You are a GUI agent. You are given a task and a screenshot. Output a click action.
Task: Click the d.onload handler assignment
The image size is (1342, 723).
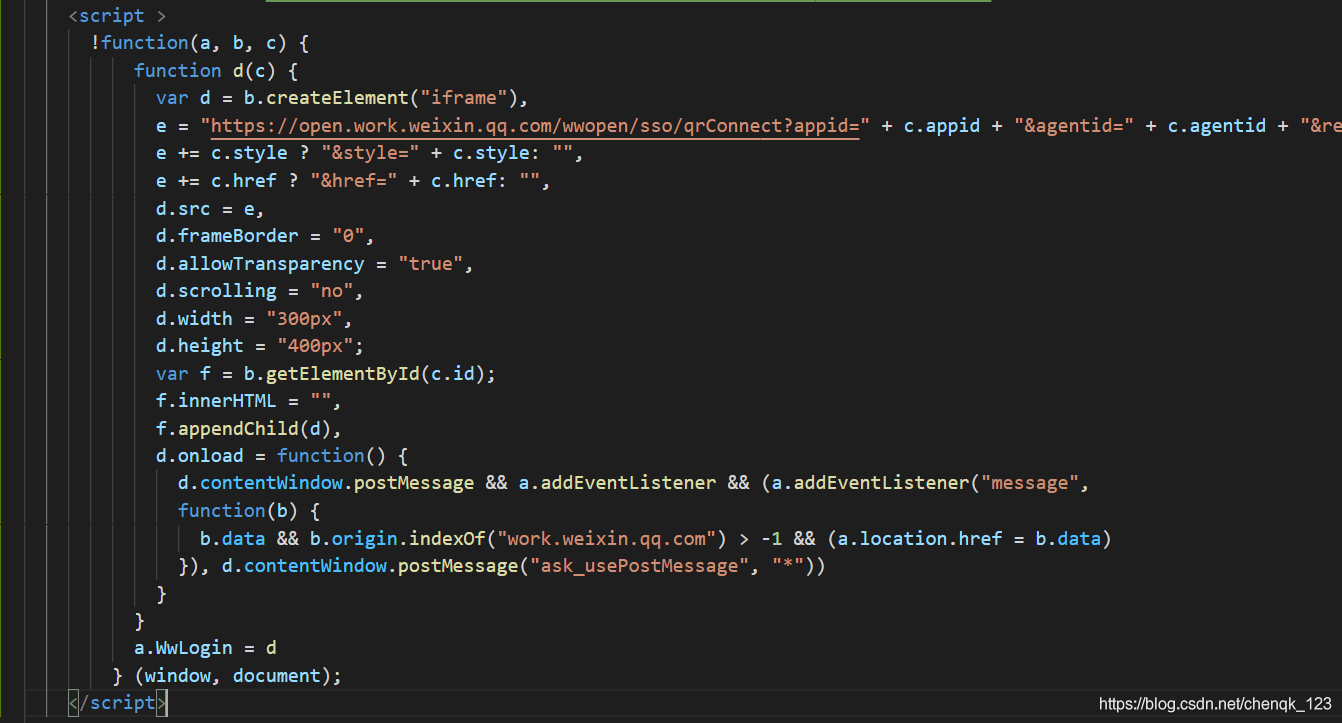(x=282, y=456)
